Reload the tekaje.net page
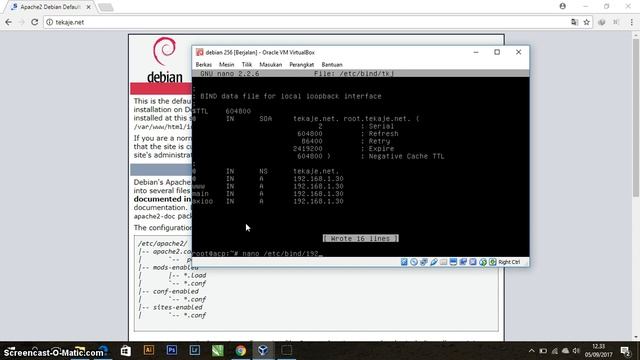Screen dimensions: 640x360 35,22
